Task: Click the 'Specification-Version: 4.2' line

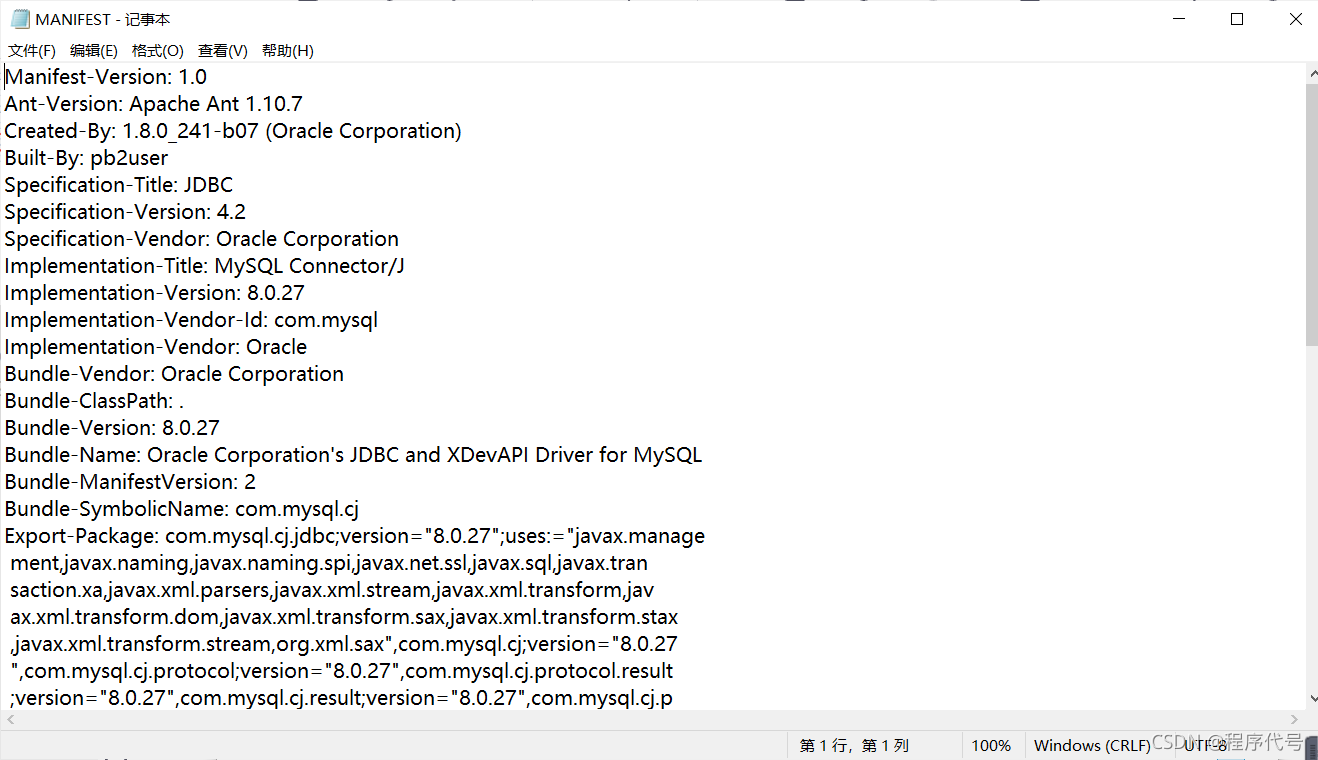Action: [125, 212]
